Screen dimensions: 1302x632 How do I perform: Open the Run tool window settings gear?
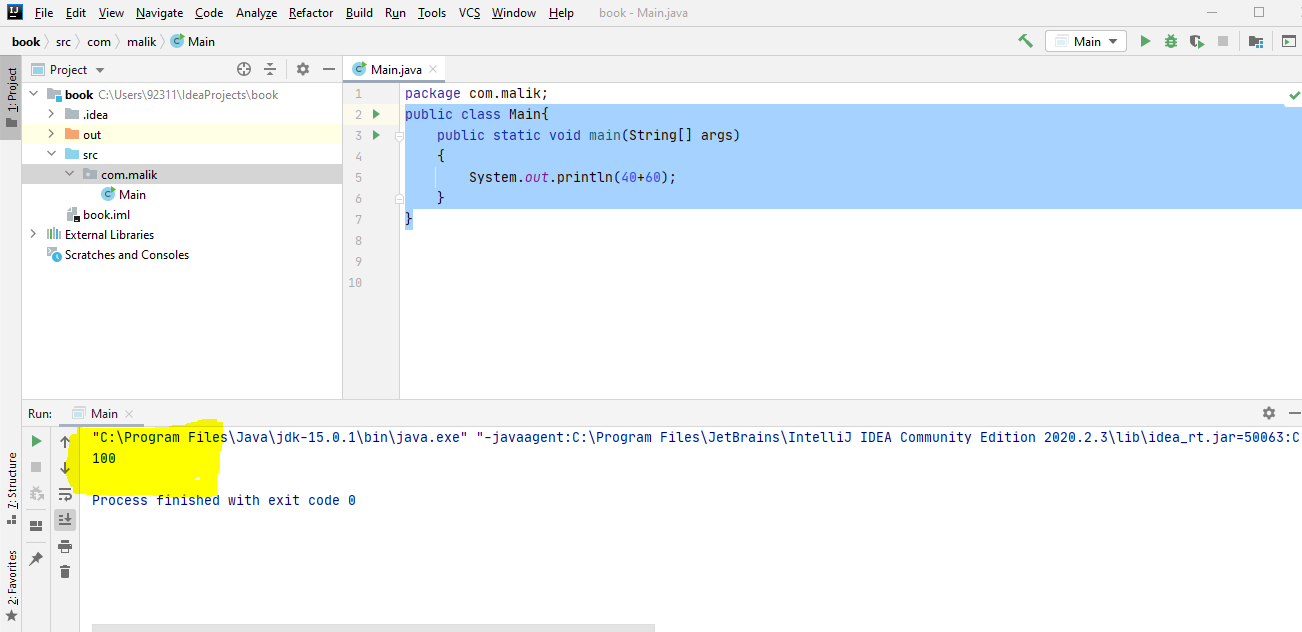click(x=1268, y=413)
